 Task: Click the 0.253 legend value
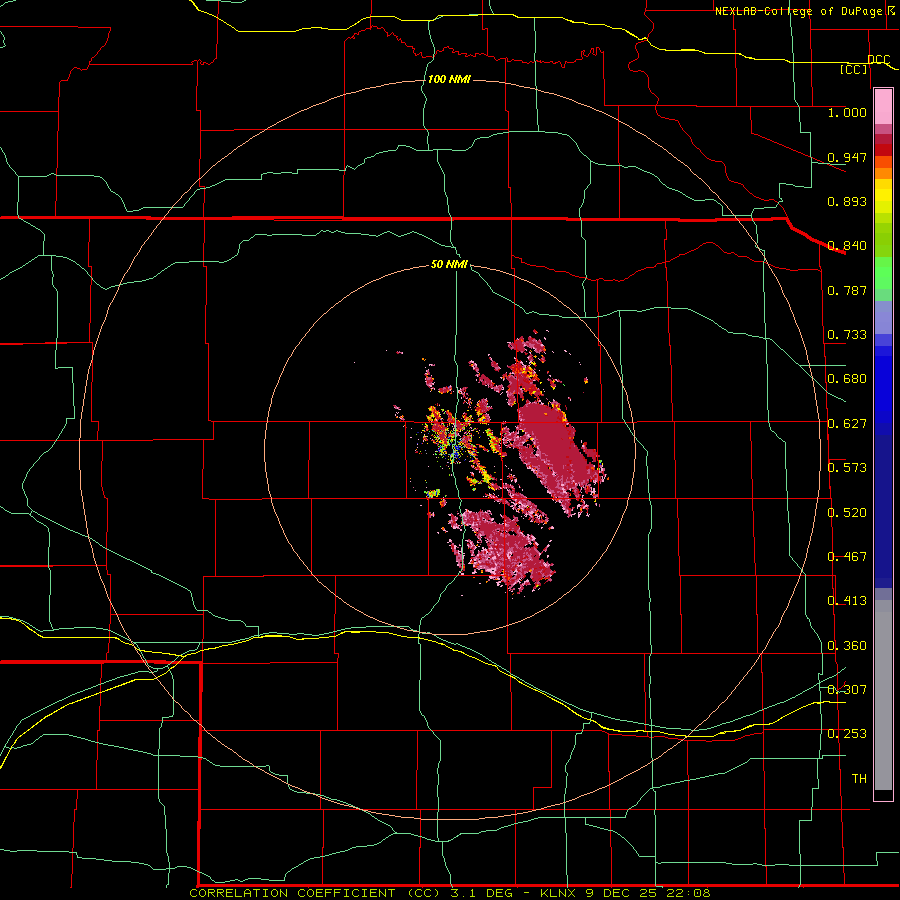(x=847, y=734)
